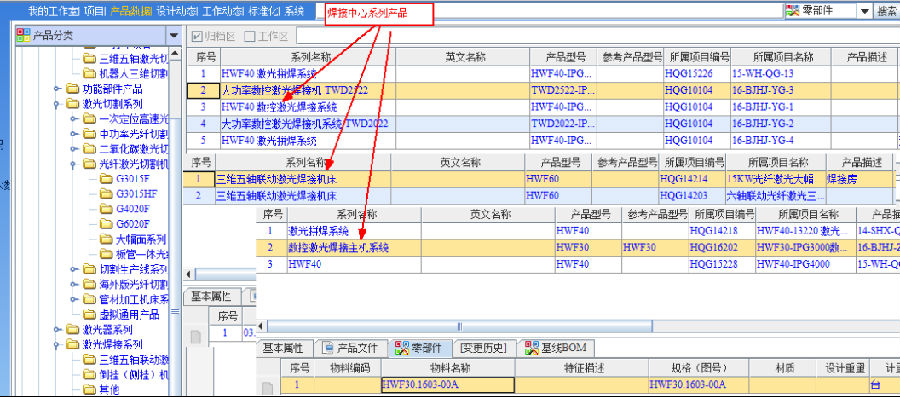
Task: Open project number HQG15226 link
Action: pos(689,73)
